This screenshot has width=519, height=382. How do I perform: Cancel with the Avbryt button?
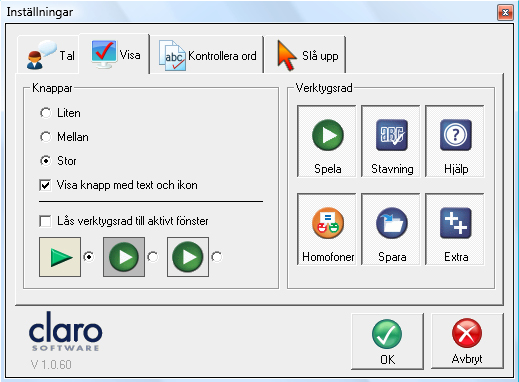tap(467, 341)
